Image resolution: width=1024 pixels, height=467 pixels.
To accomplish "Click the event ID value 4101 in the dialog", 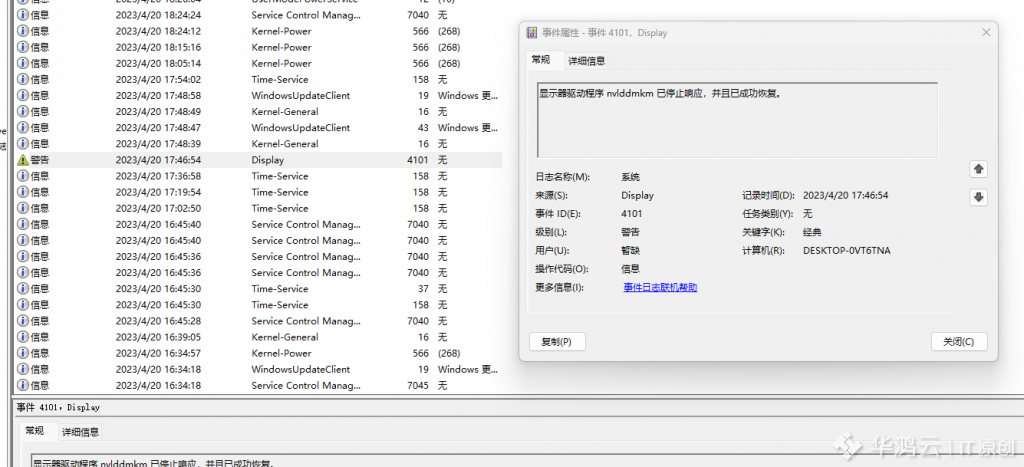I will [632, 214].
